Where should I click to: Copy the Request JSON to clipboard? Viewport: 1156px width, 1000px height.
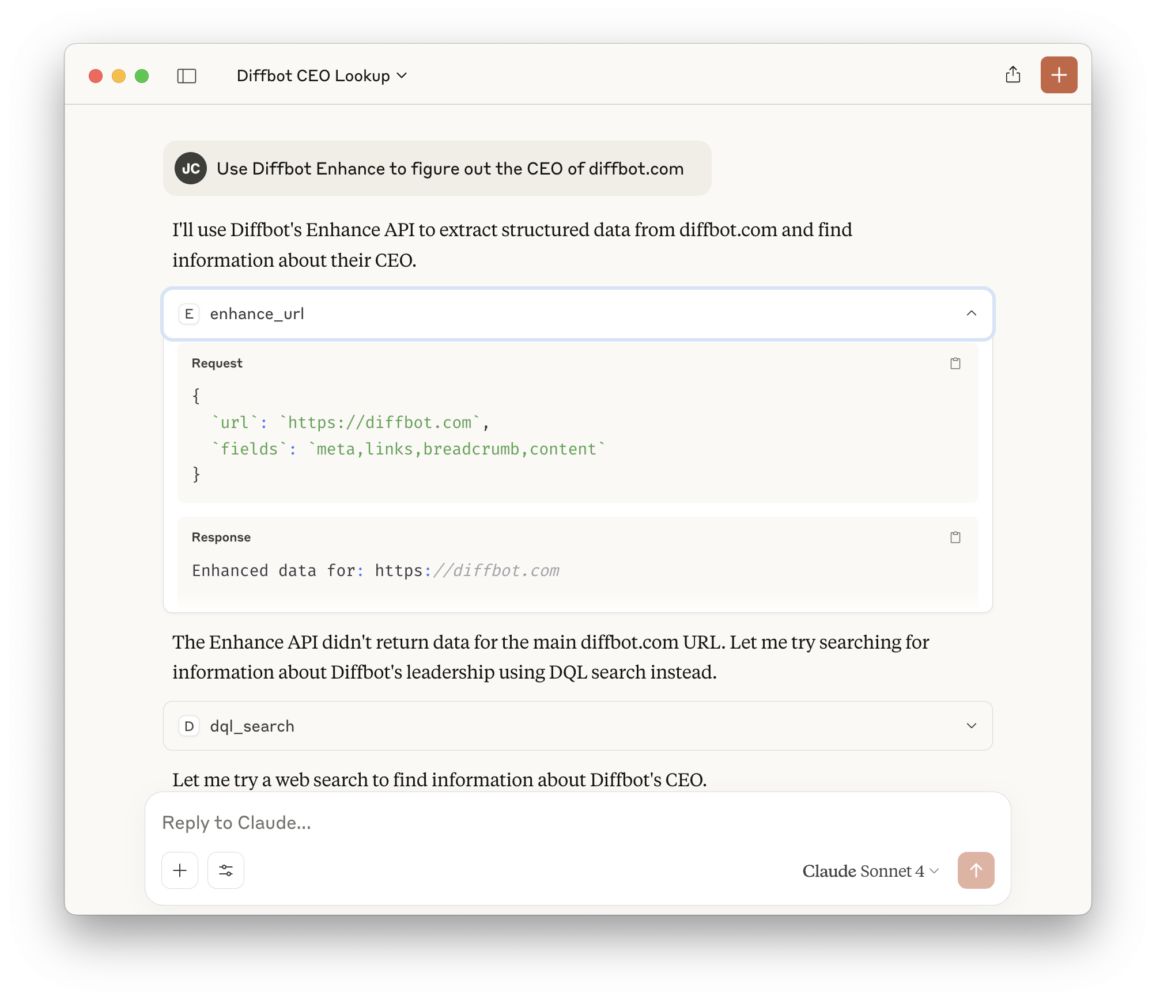(x=955, y=364)
